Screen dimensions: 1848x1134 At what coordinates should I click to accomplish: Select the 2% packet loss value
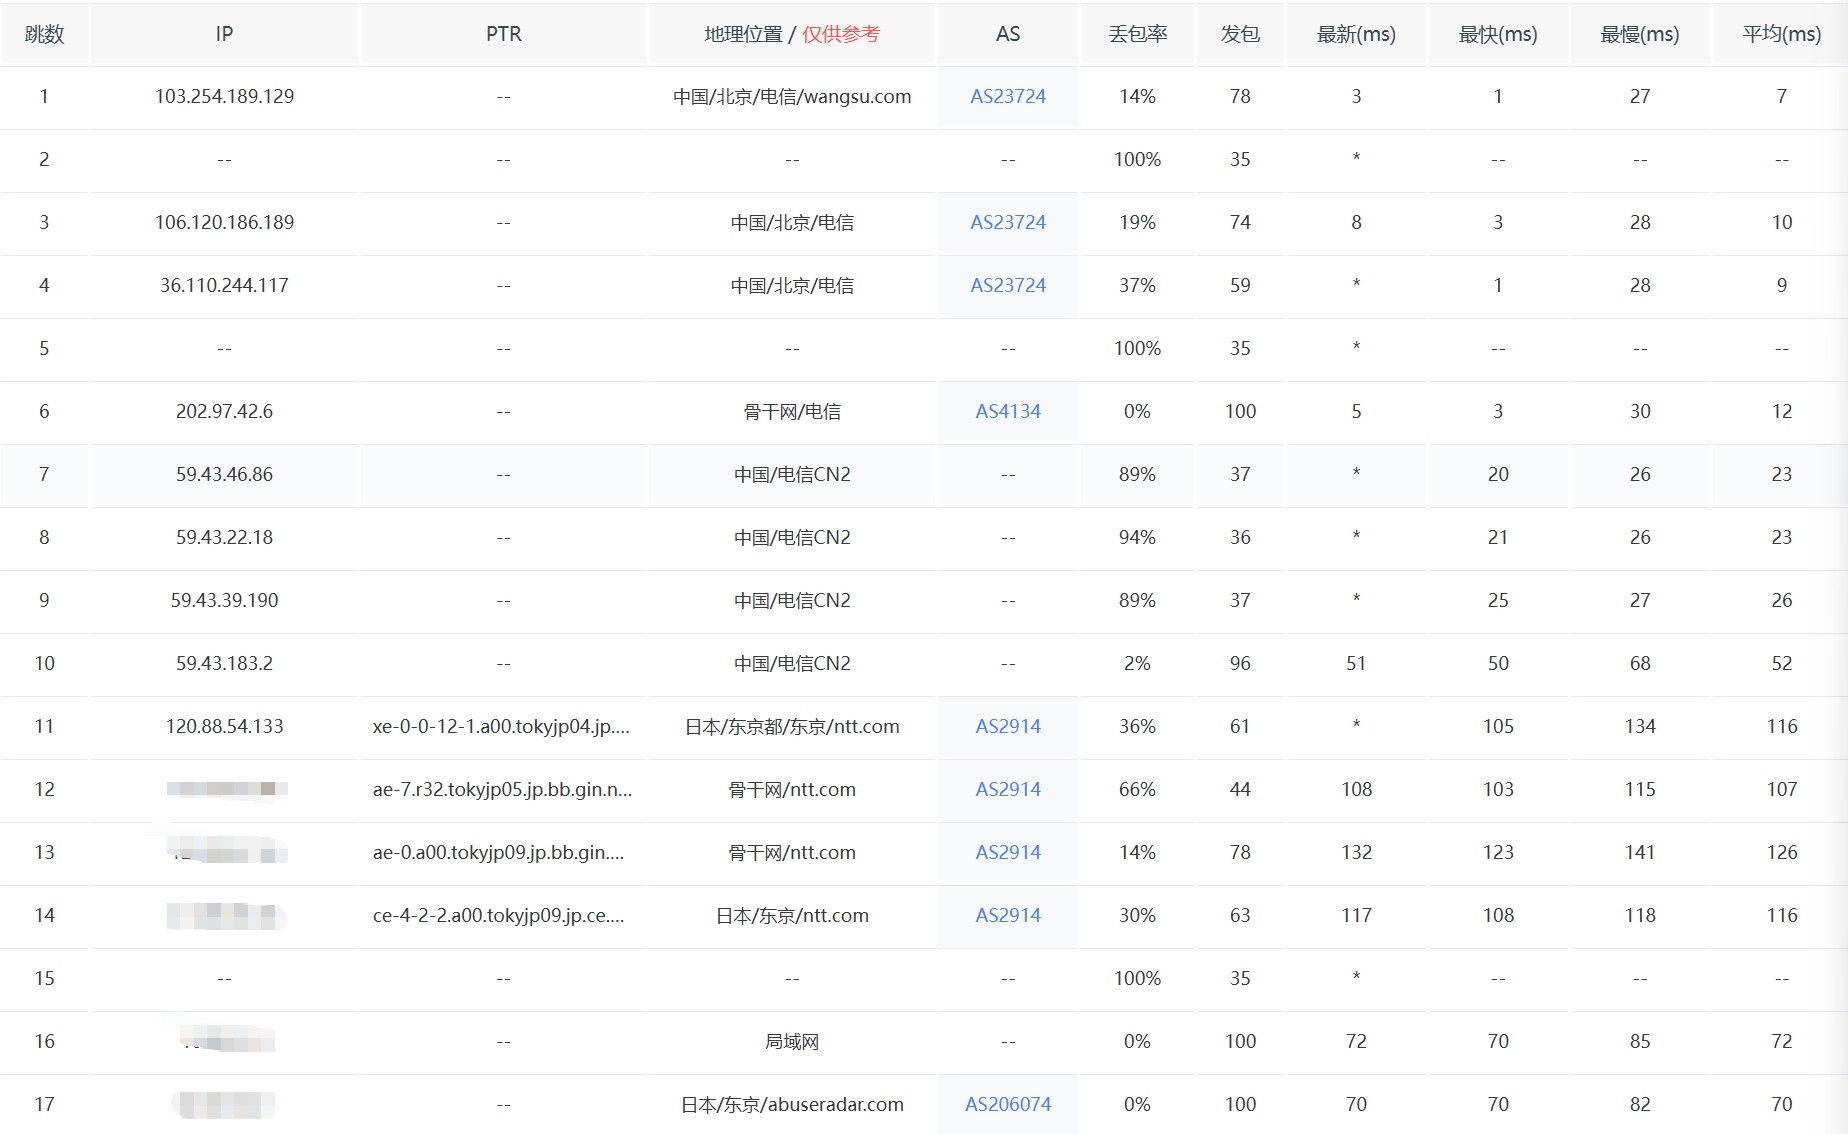[x=1137, y=663]
